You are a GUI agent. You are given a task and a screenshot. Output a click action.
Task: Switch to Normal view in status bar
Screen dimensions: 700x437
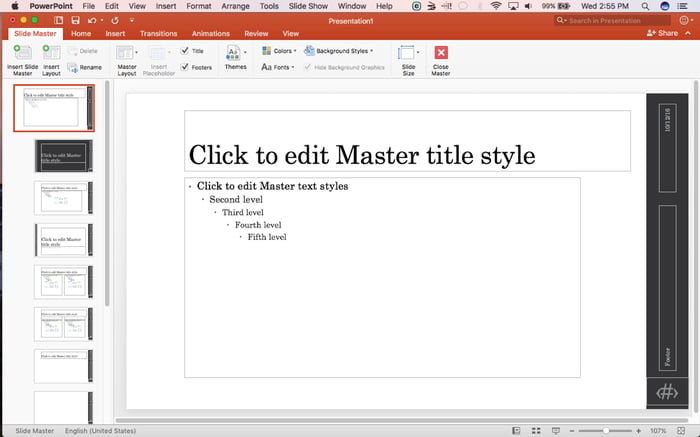click(x=516, y=431)
